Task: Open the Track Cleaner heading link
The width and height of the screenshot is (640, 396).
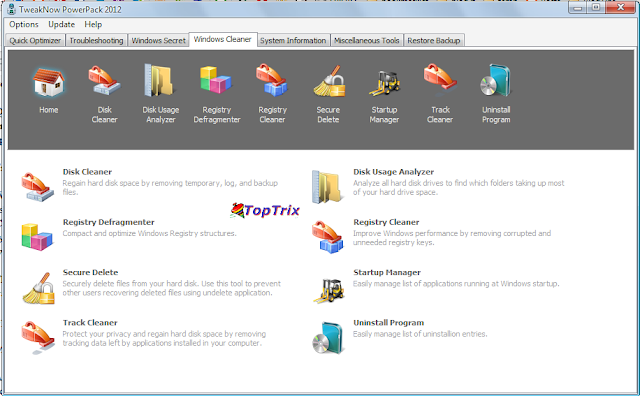Action: tap(90, 323)
